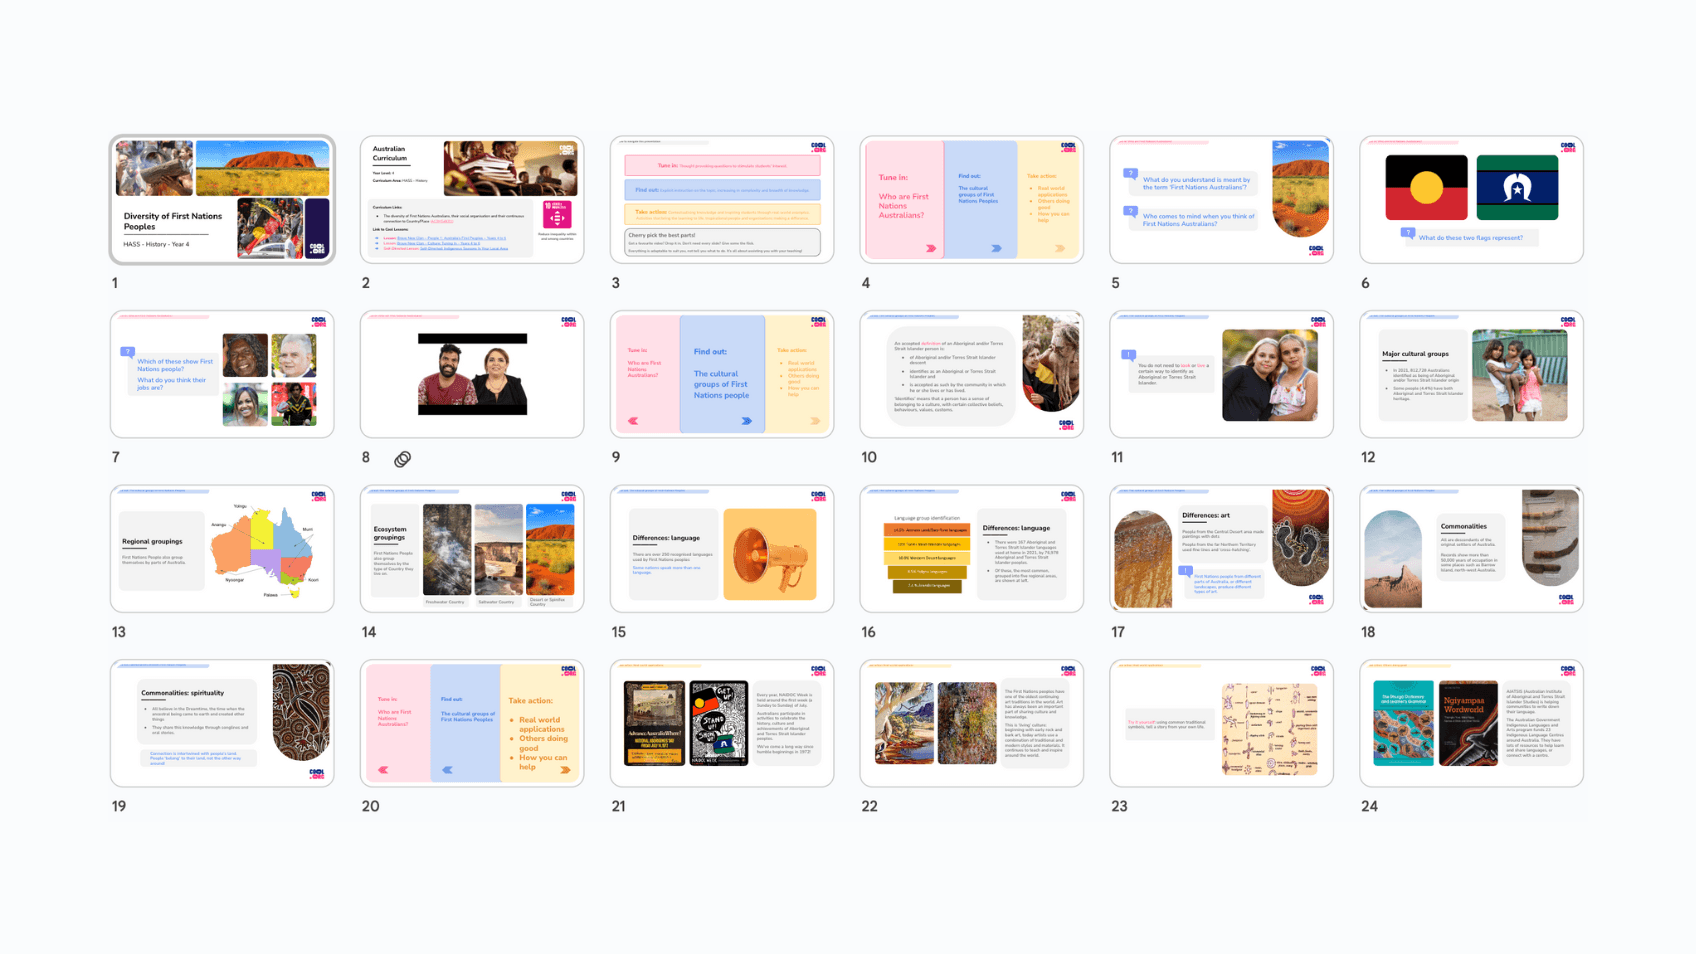Click the linked-slide icon beside slide 8

pos(402,459)
